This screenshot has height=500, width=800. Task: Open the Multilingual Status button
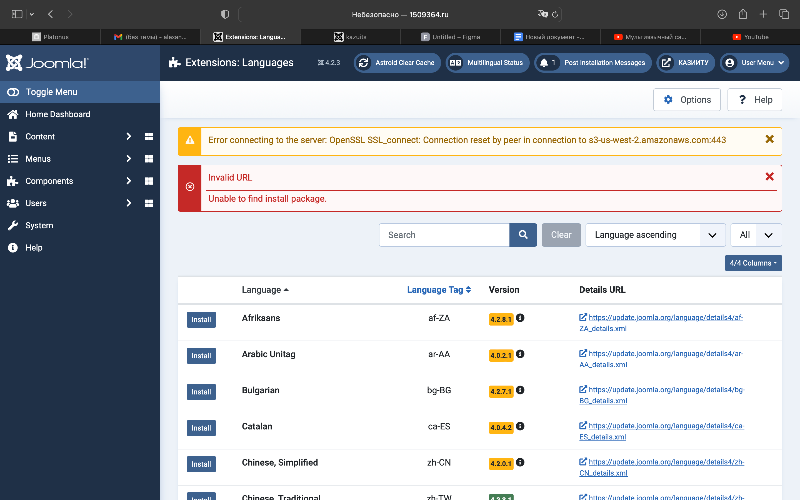tap(487, 63)
